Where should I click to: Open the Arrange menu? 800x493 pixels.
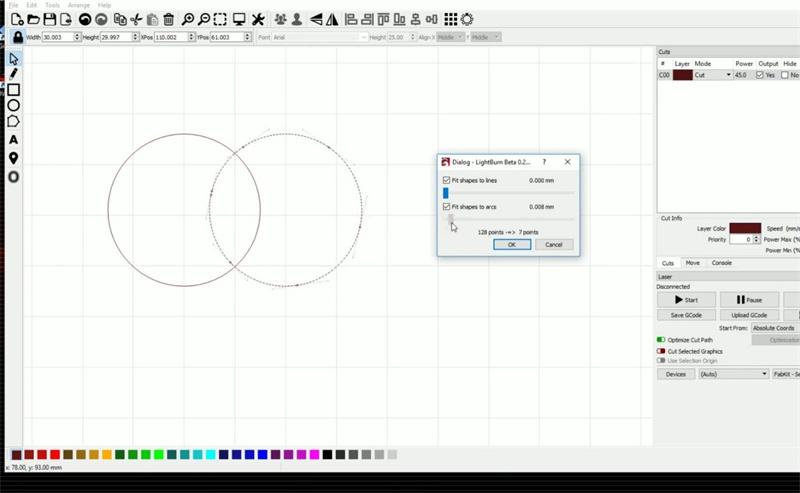79,5
